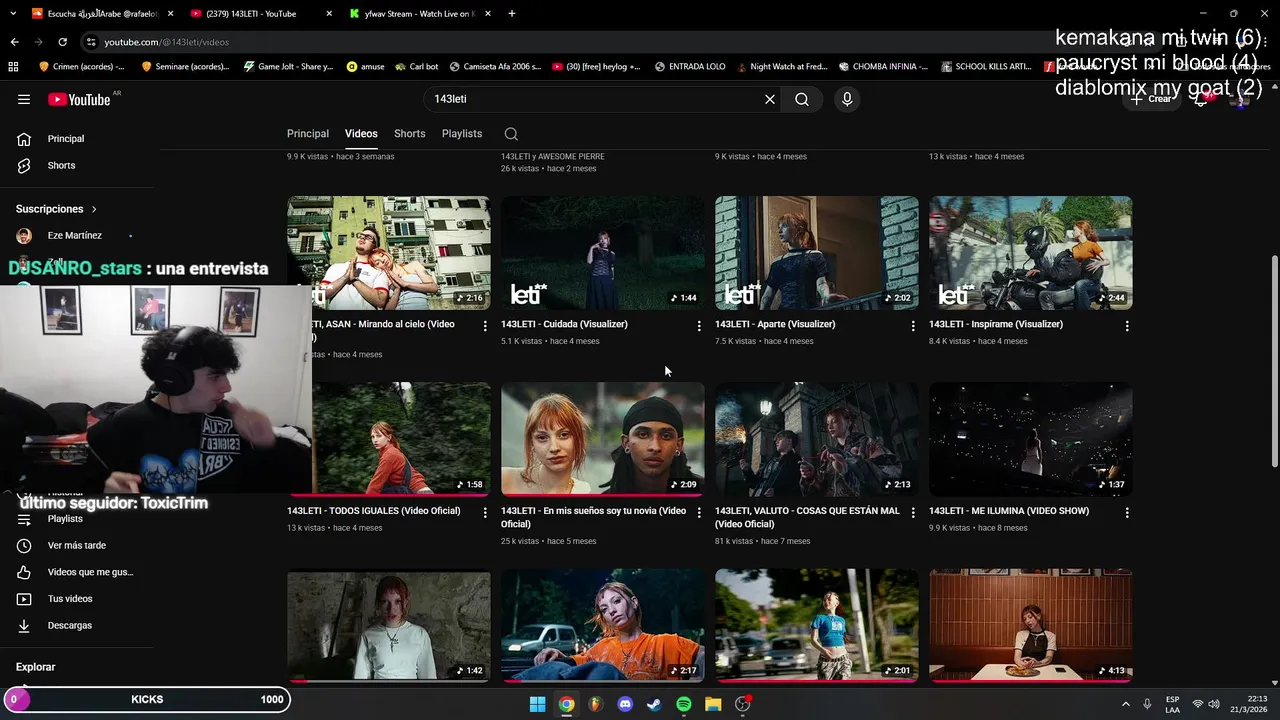Open options menu for En mis sueños video
The image size is (1280, 720).
699,513
